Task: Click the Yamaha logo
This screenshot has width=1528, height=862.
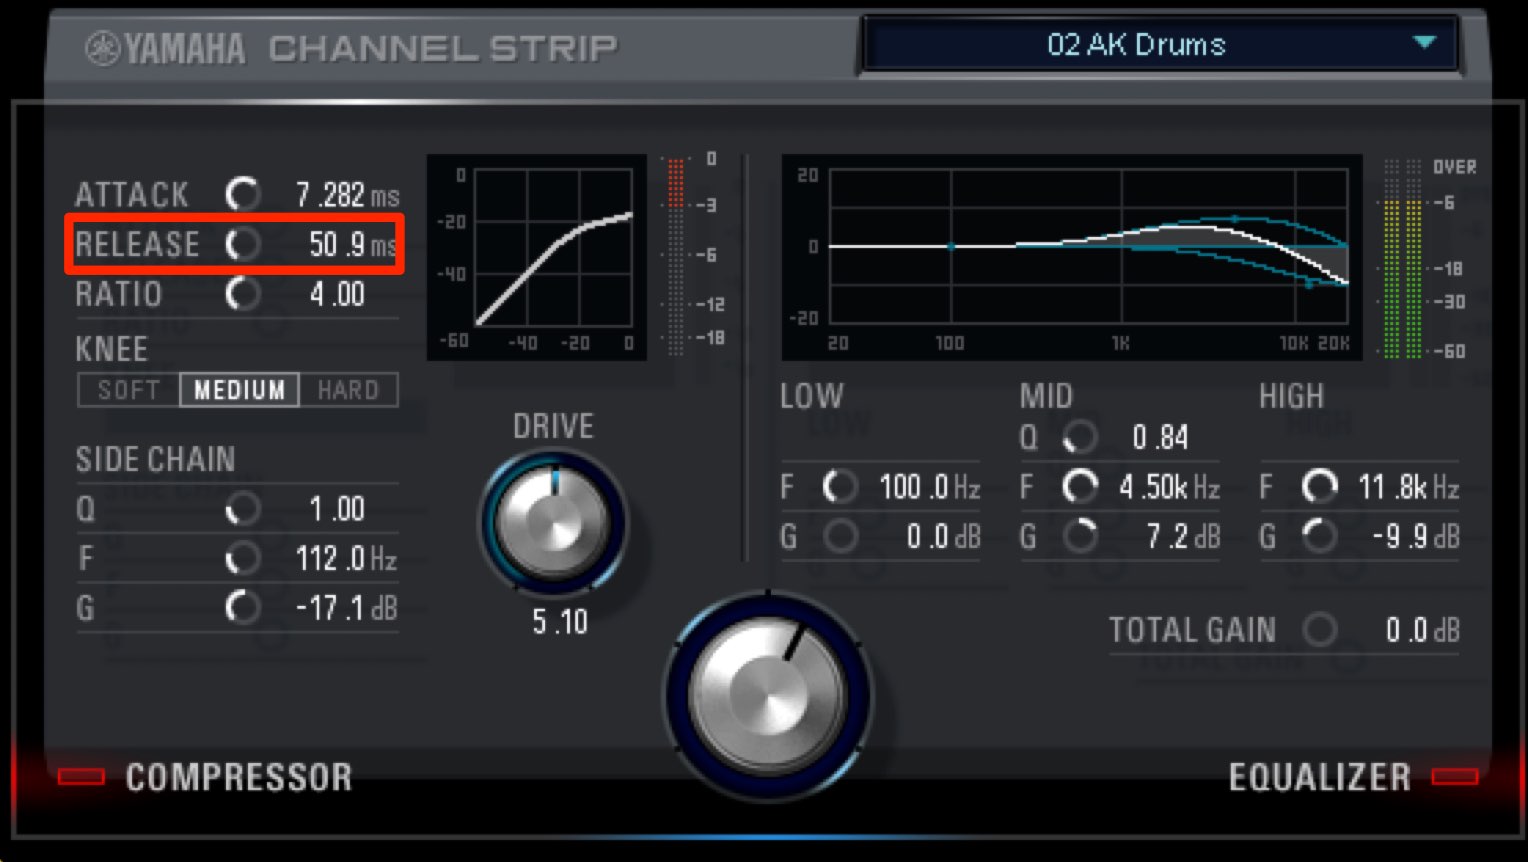Action: (165, 48)
